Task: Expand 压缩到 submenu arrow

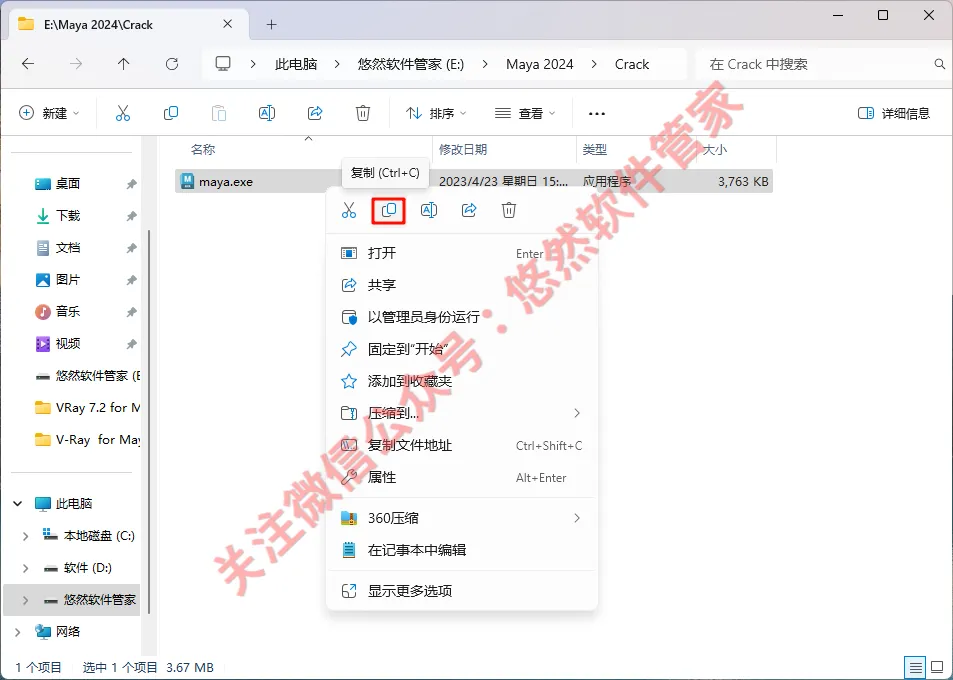Action: click(577, 413)
